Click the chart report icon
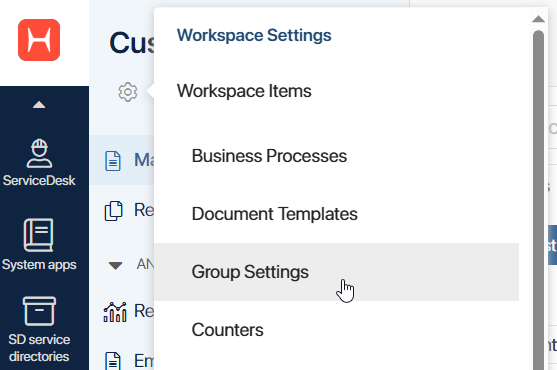The image size is (557, 370). (115, 312)
